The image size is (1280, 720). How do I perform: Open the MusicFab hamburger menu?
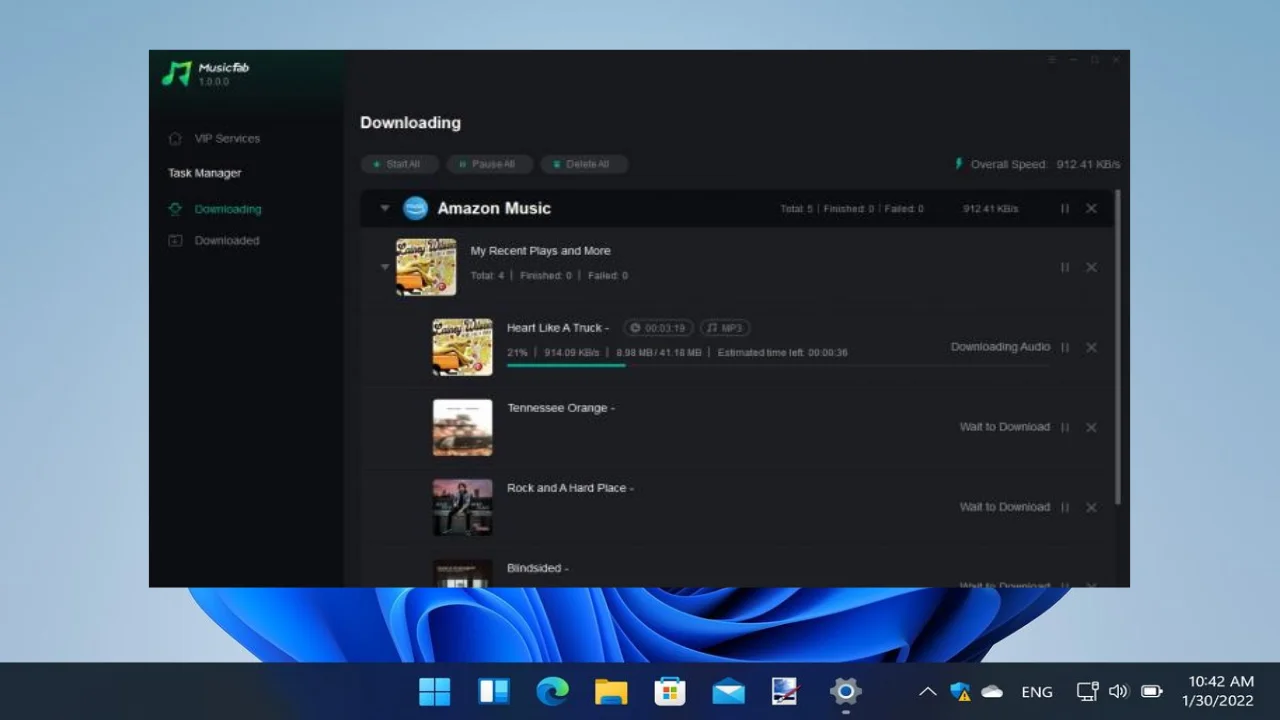point(1051,60)
